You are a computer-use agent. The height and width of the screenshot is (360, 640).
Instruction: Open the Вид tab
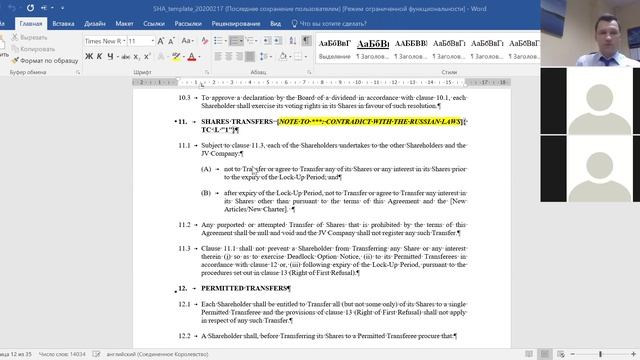(x=276, y=24)
